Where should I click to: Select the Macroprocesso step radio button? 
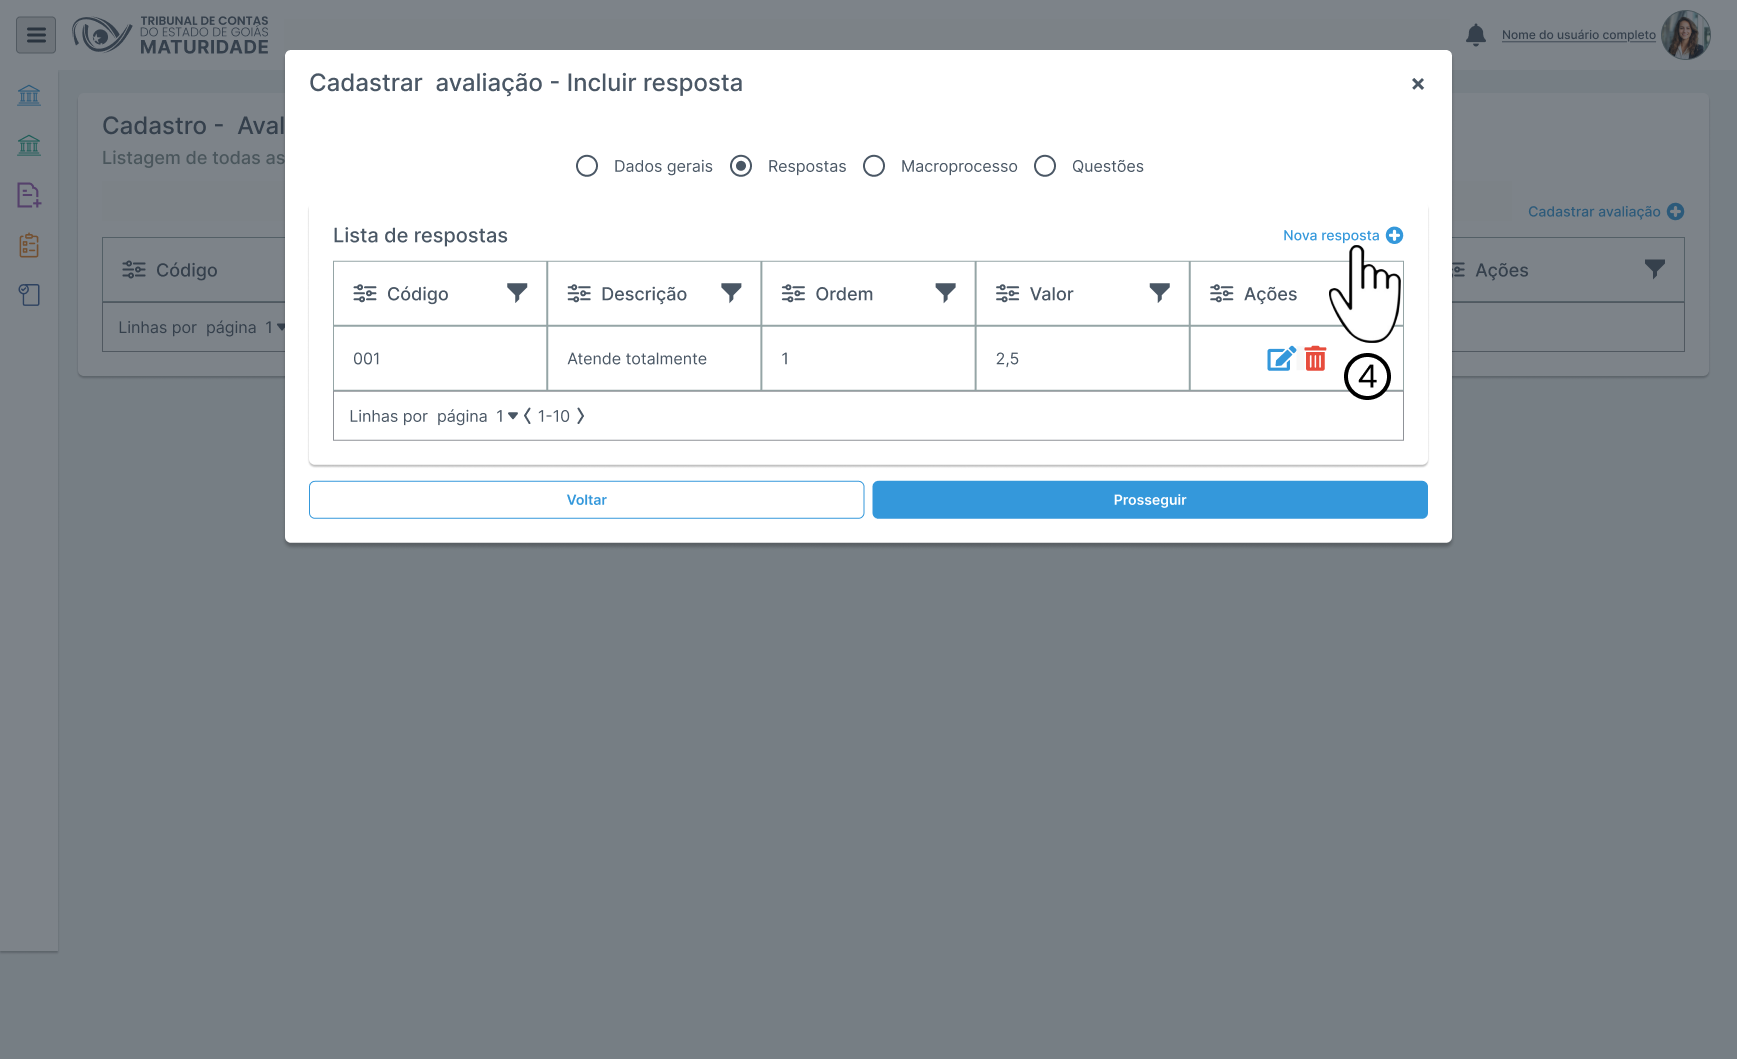(874, 166)
